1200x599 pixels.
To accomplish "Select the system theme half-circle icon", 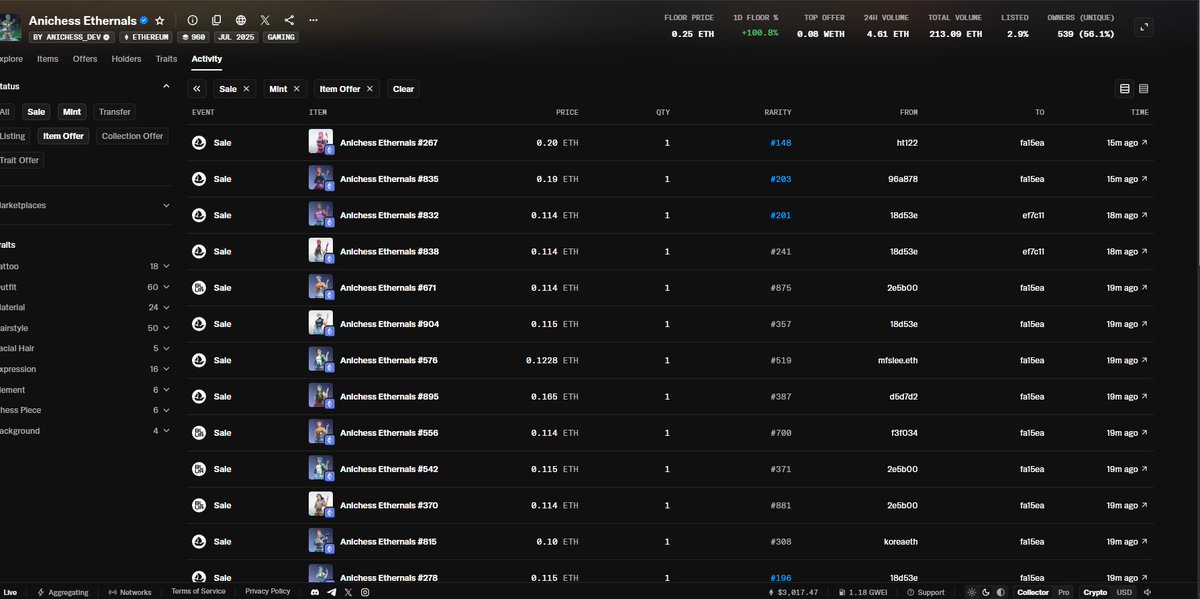I will coord(1001,592).
